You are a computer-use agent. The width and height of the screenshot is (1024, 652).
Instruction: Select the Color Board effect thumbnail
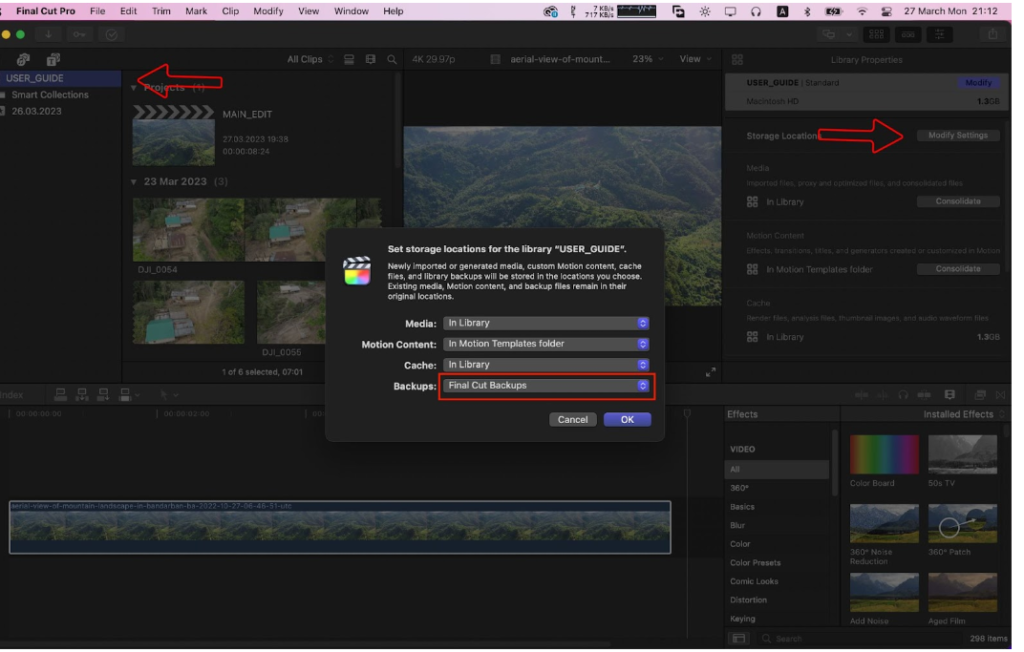tap(884, 455)
